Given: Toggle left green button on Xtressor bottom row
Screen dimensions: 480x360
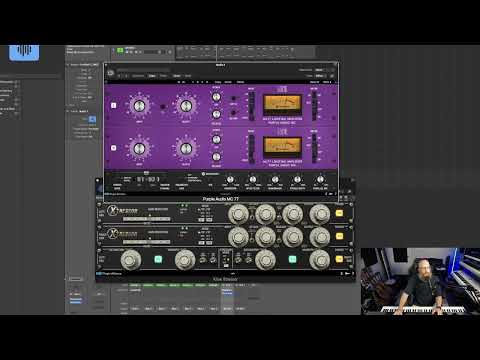Looking at the screenshot, I should point(158,259).
